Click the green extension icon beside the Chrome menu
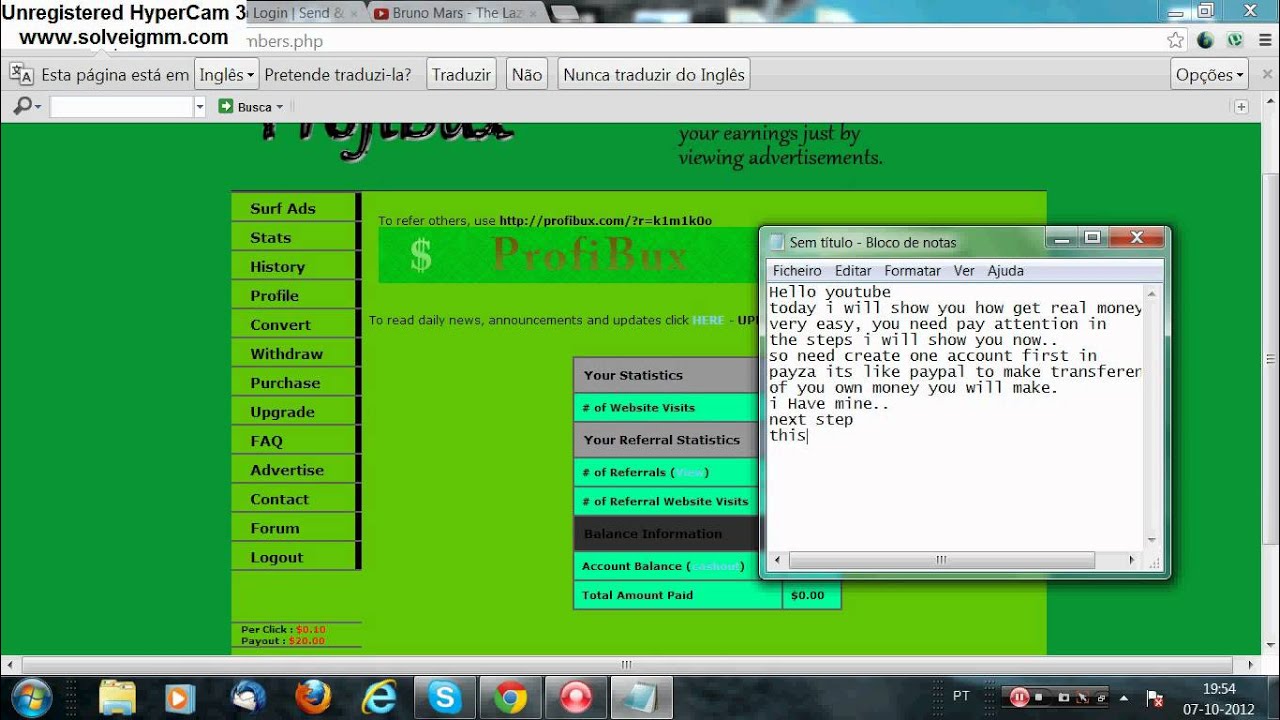 [1235, 41]
